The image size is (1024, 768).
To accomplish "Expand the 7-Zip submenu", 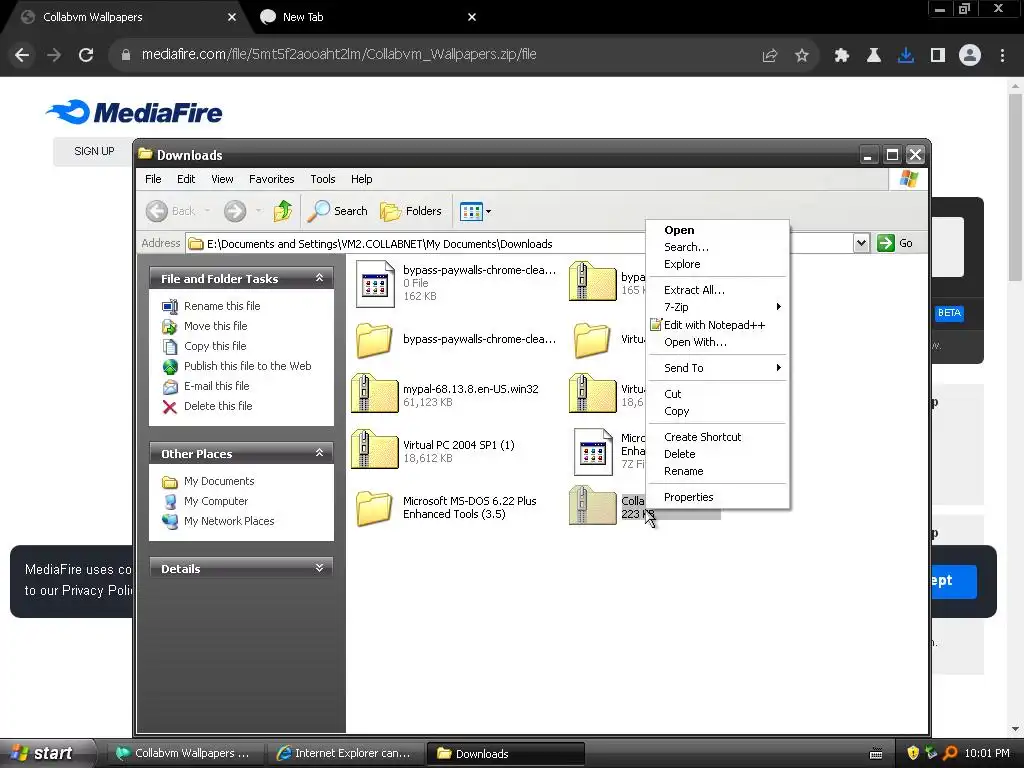I will click(x=717, y=307).
